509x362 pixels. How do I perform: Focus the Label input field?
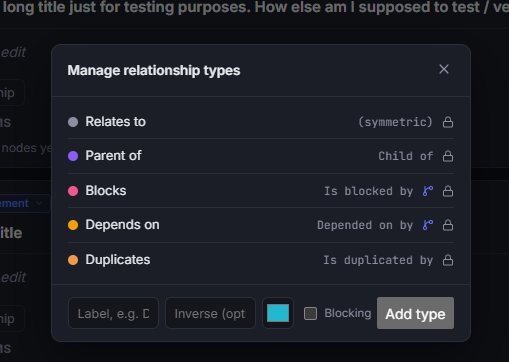point(113,313)
